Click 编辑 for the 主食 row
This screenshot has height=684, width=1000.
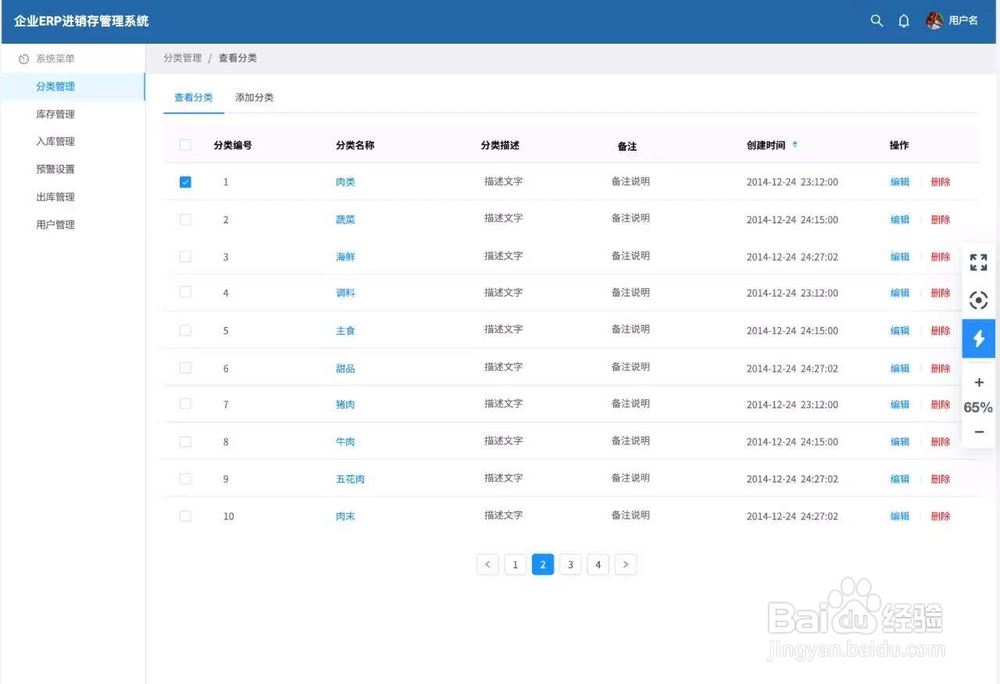click(900, 331)
